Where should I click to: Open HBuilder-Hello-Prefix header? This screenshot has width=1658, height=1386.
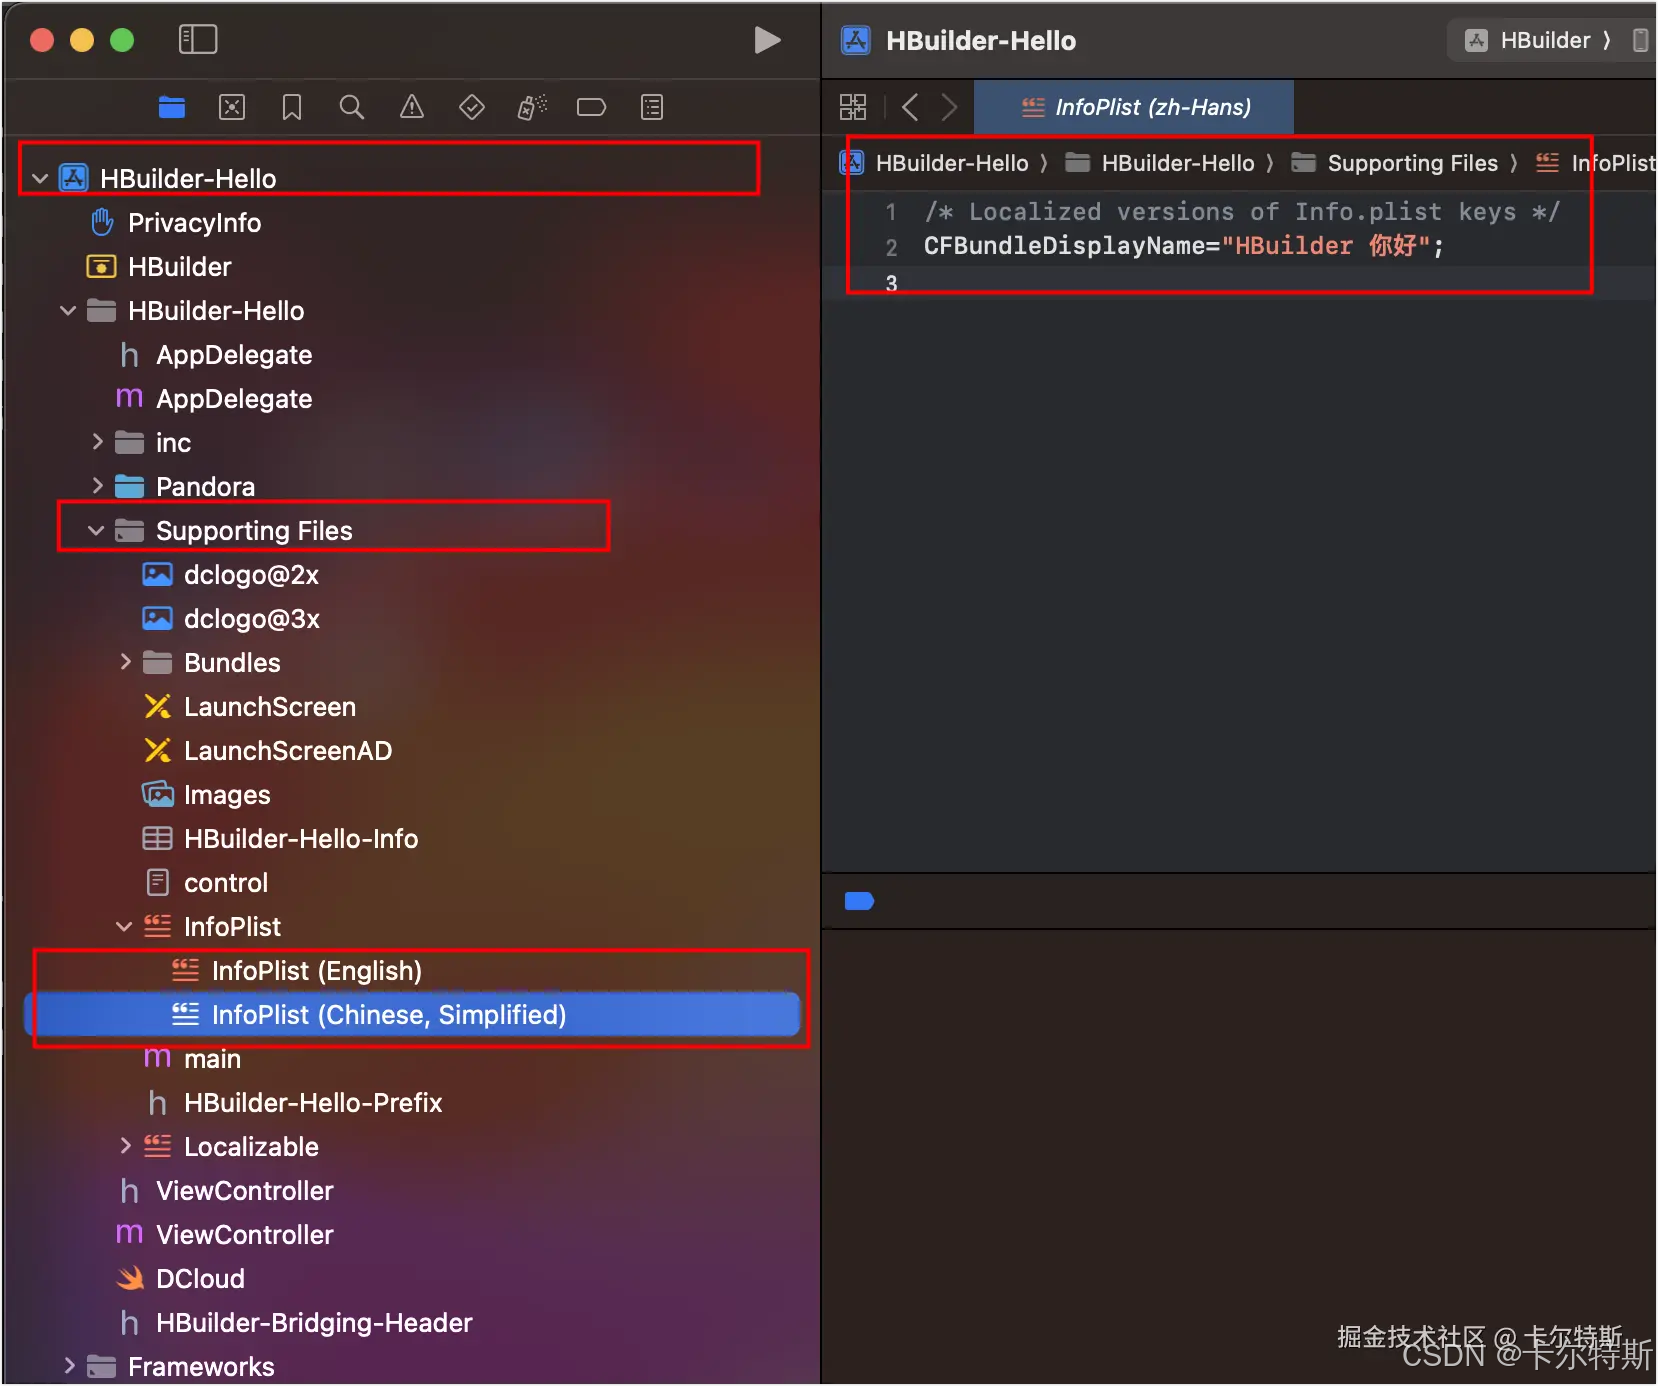[313, 1103]
